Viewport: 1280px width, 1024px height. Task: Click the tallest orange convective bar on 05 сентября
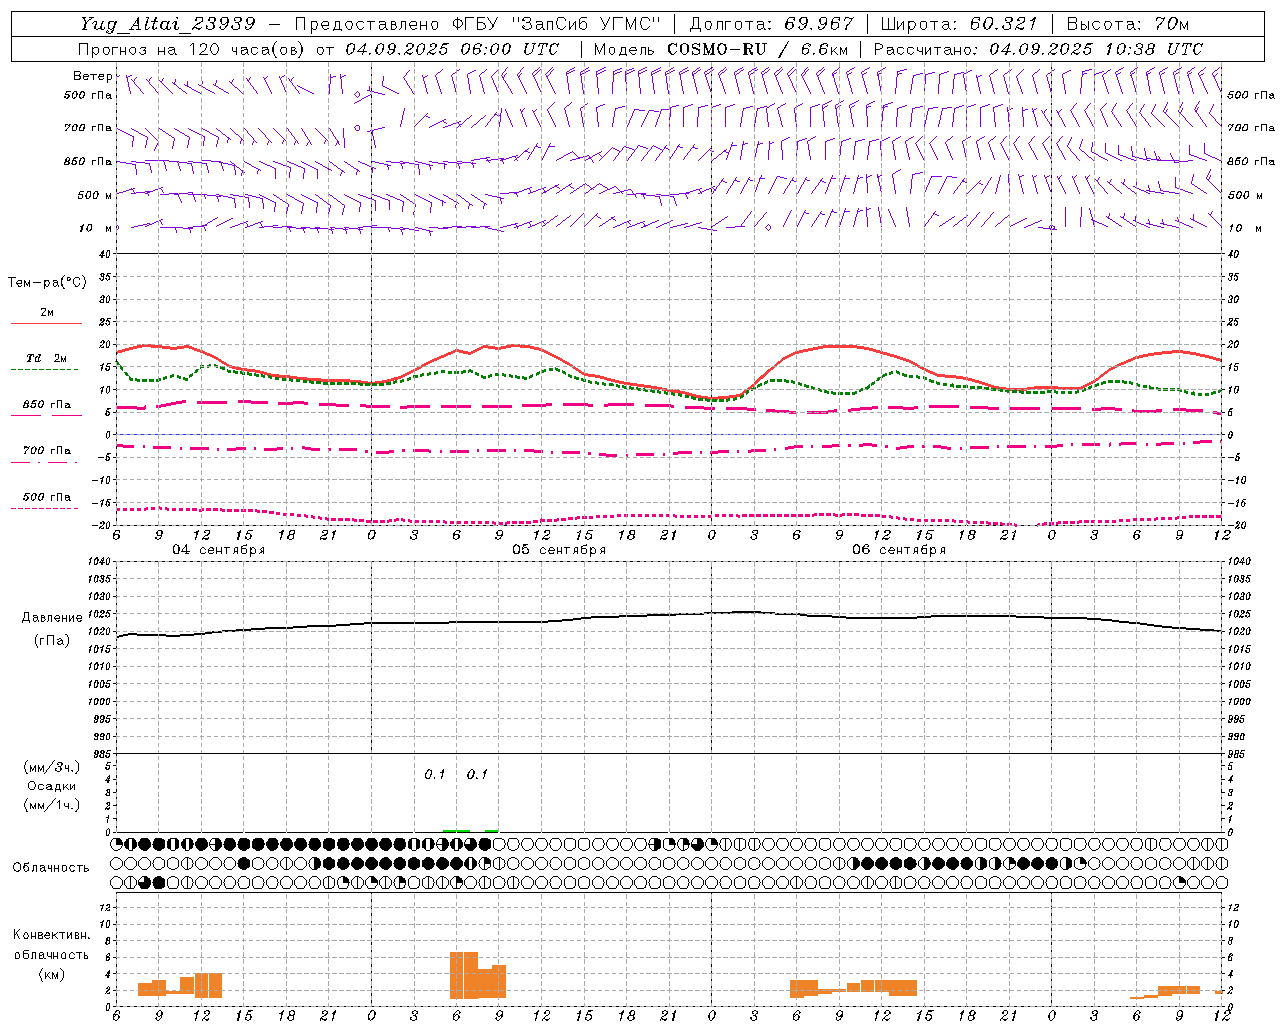coord(464,975)
